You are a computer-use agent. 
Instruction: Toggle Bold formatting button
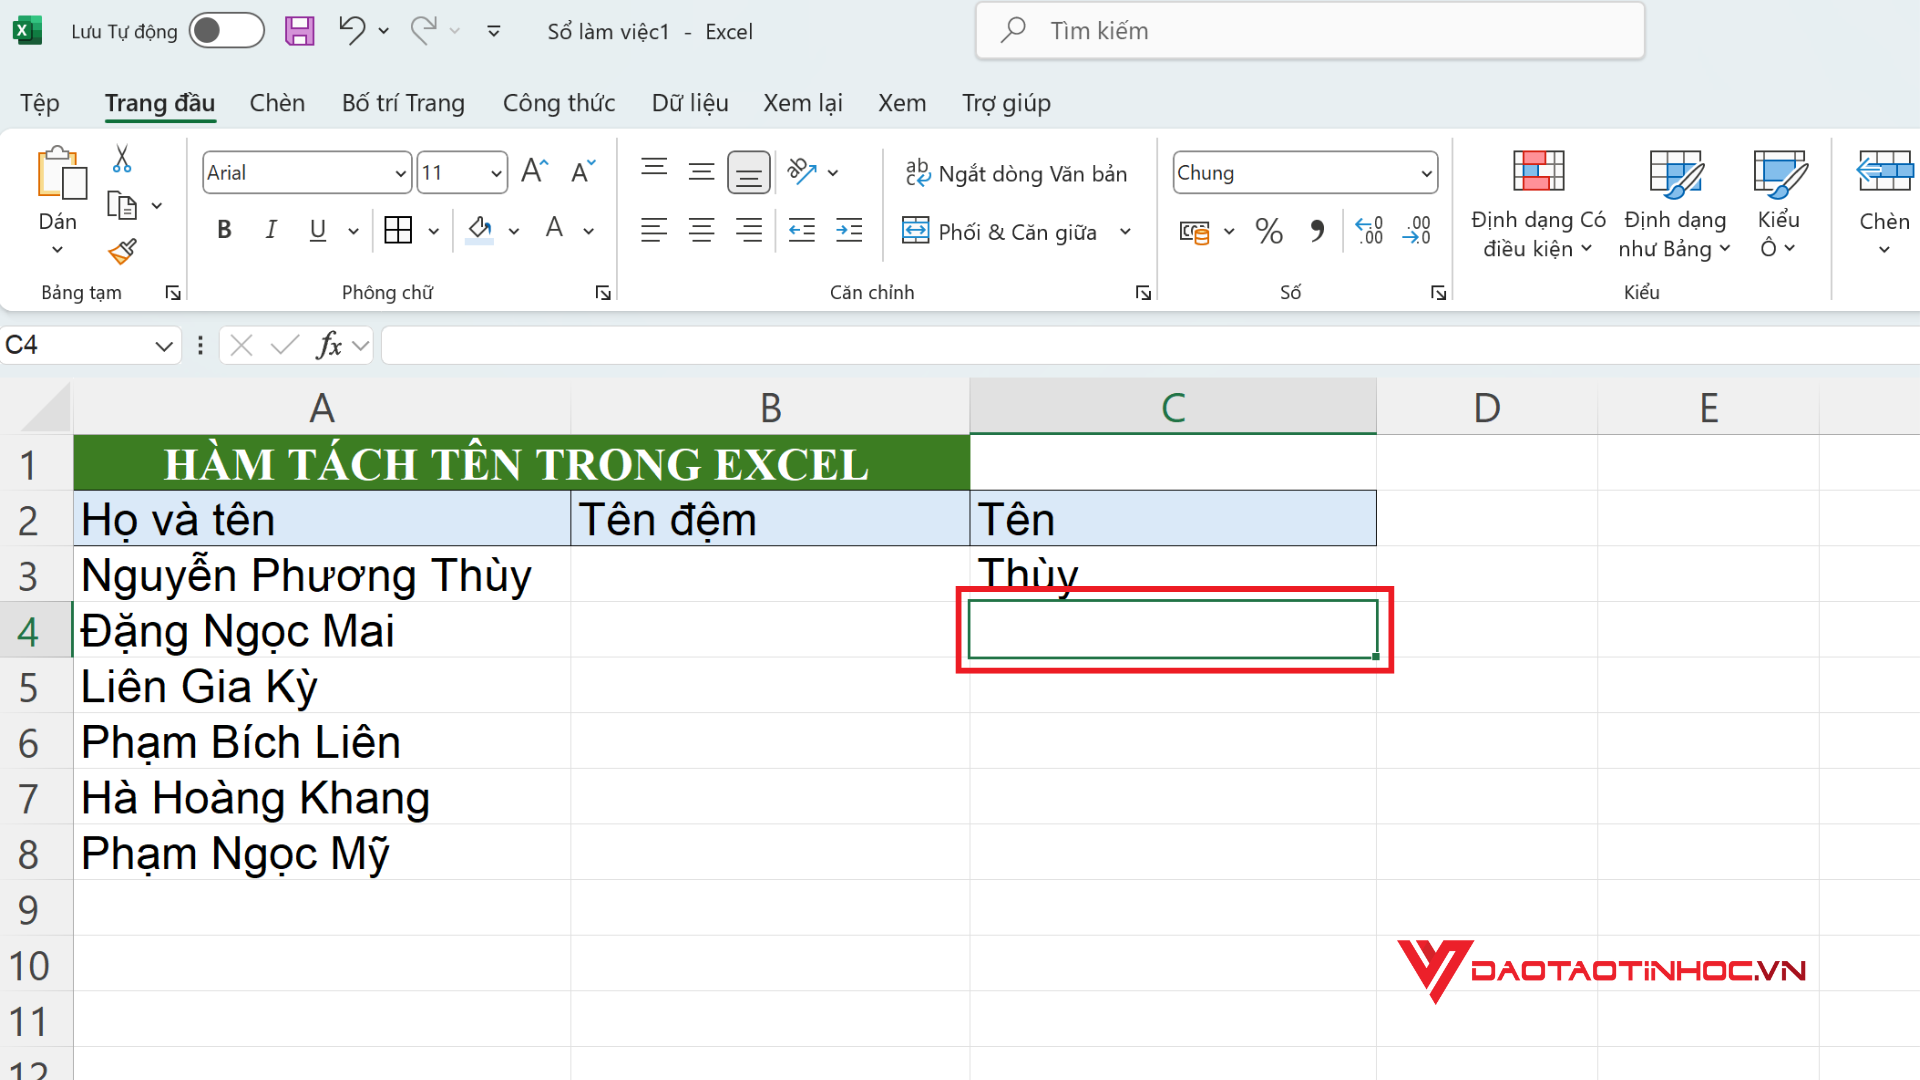point(224,231)
